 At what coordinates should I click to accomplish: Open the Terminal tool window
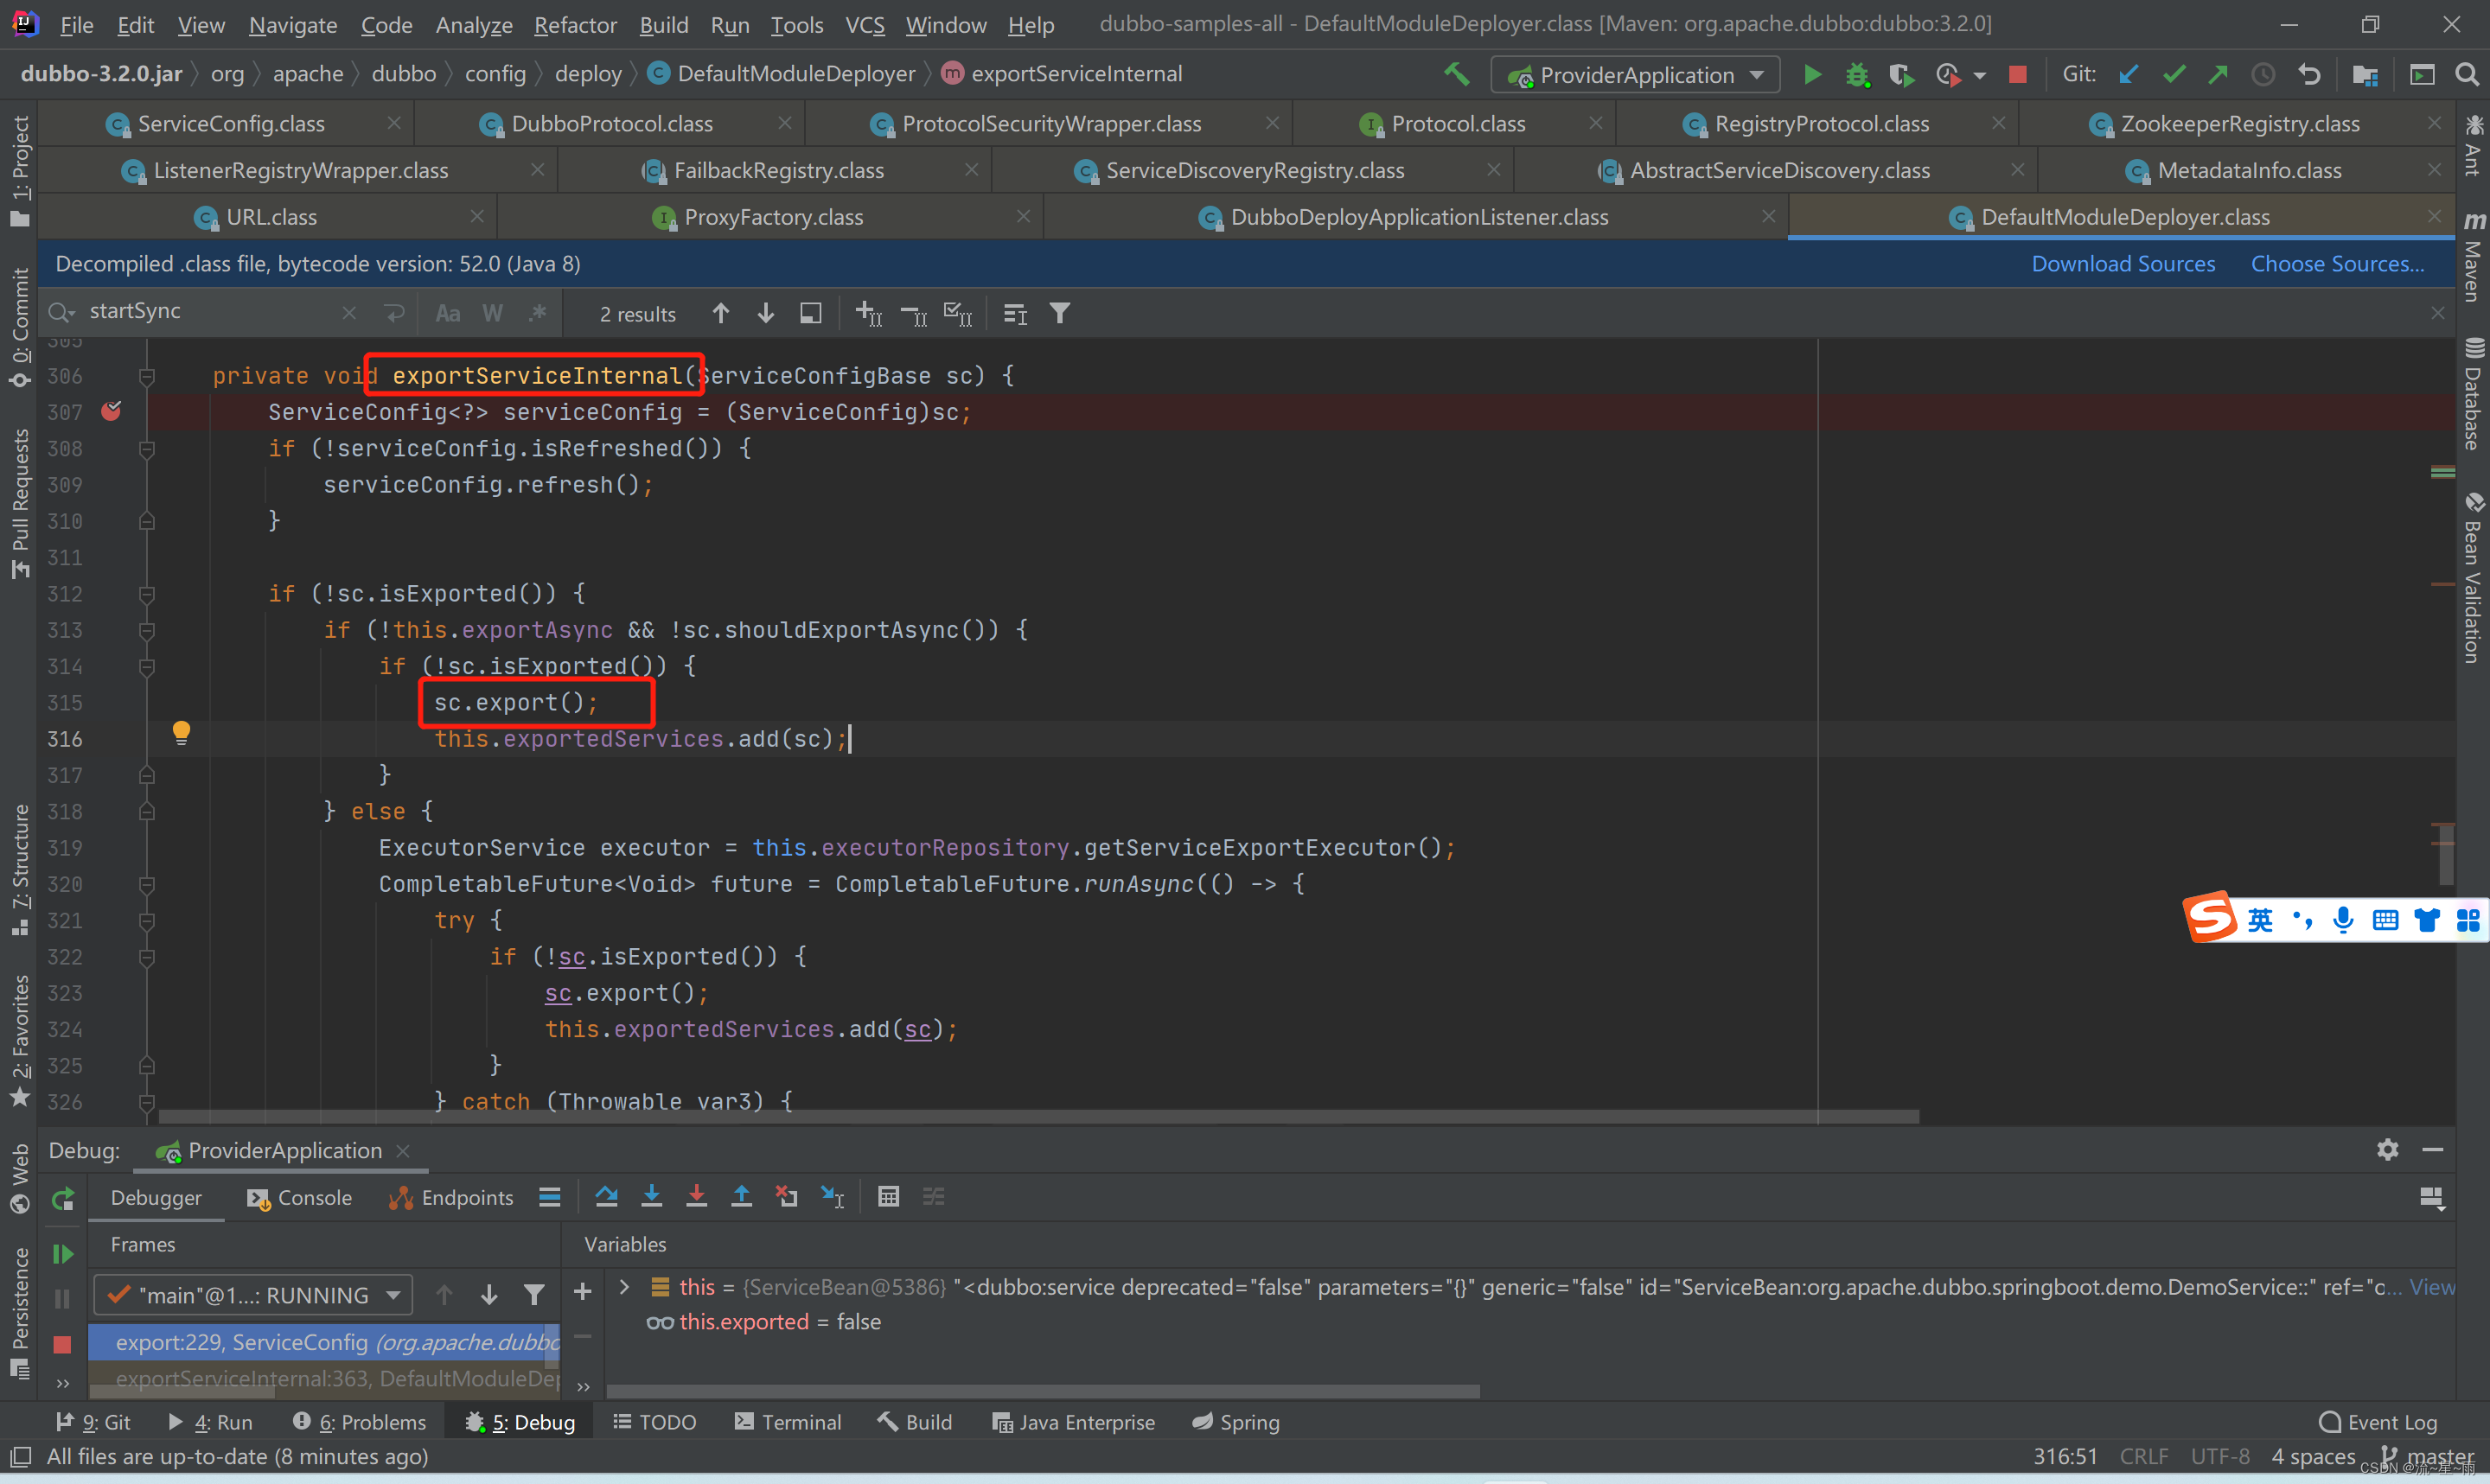click(788, 1422)
